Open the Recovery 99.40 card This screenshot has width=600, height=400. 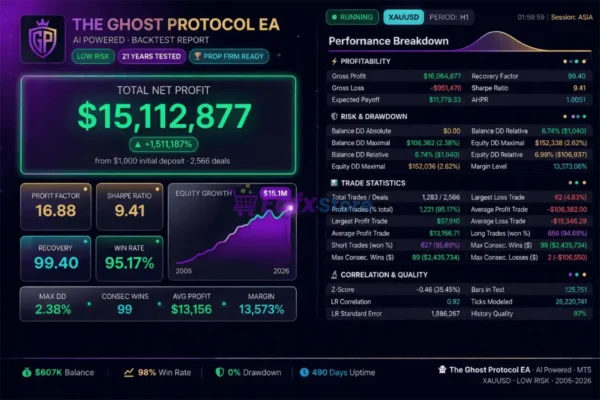pos(56,259)
